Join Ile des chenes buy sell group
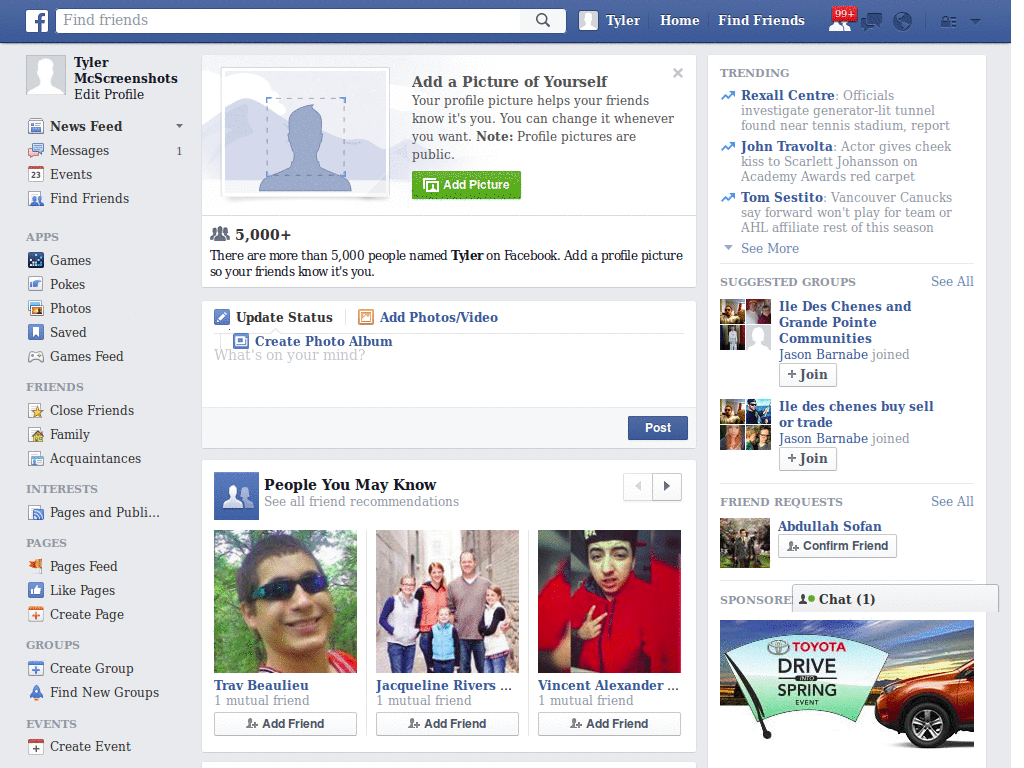 (807, 459)
